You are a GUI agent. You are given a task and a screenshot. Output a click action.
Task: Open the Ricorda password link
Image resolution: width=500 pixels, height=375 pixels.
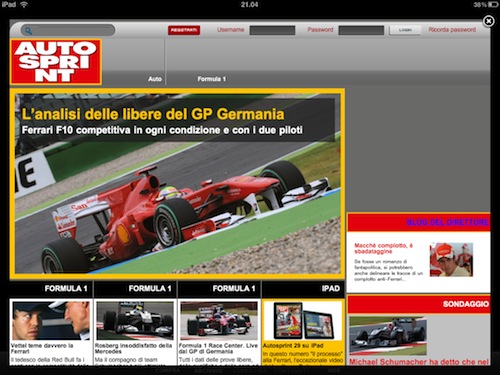(x=452, y=30)
